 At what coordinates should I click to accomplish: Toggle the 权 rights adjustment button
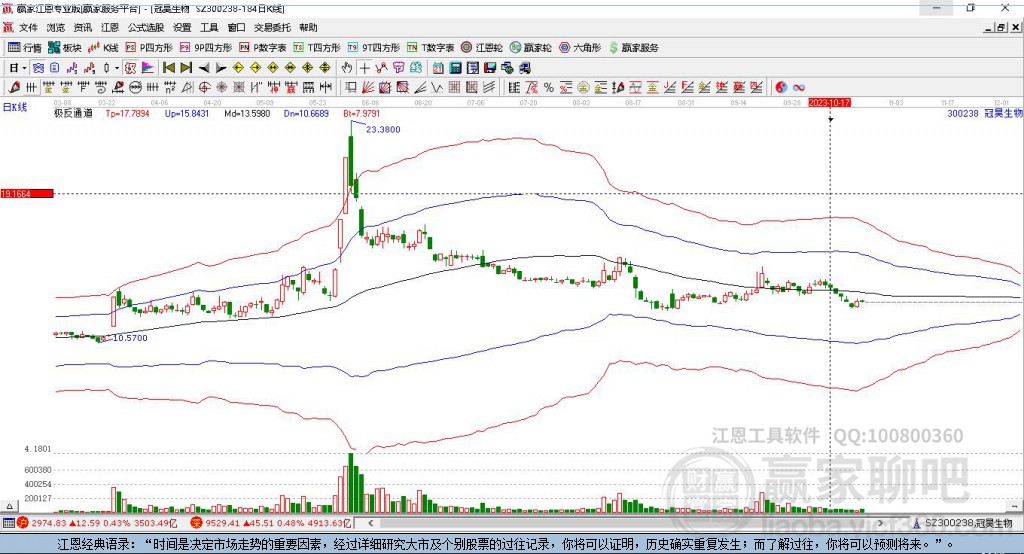click(130, 68)
